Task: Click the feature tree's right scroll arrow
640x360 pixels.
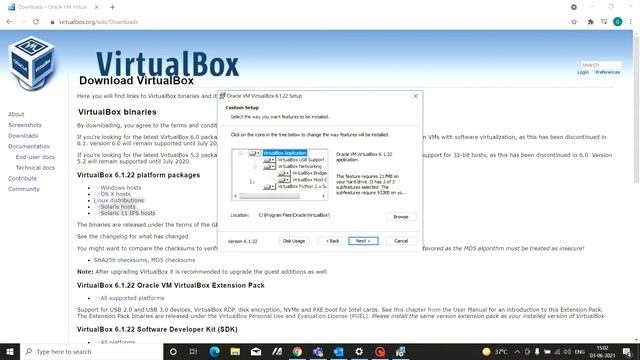Action: coord(324,196)
